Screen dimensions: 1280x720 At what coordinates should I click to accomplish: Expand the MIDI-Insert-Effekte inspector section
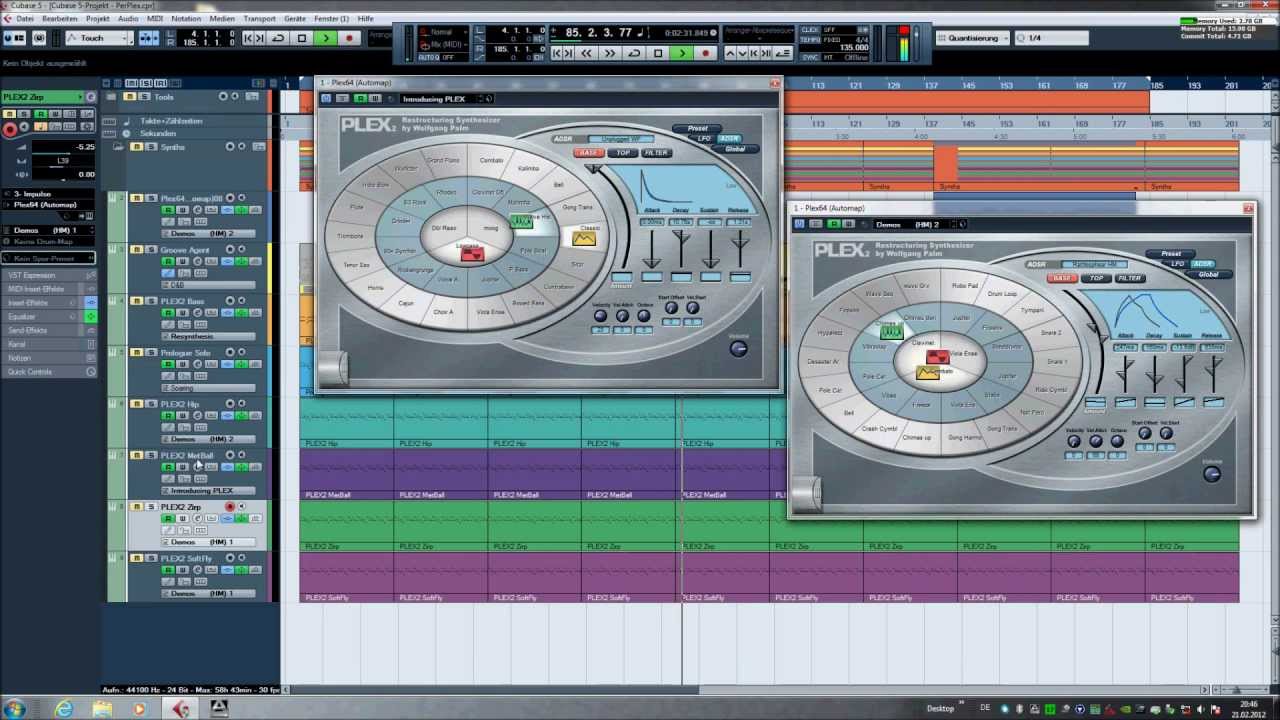point(49,289)
